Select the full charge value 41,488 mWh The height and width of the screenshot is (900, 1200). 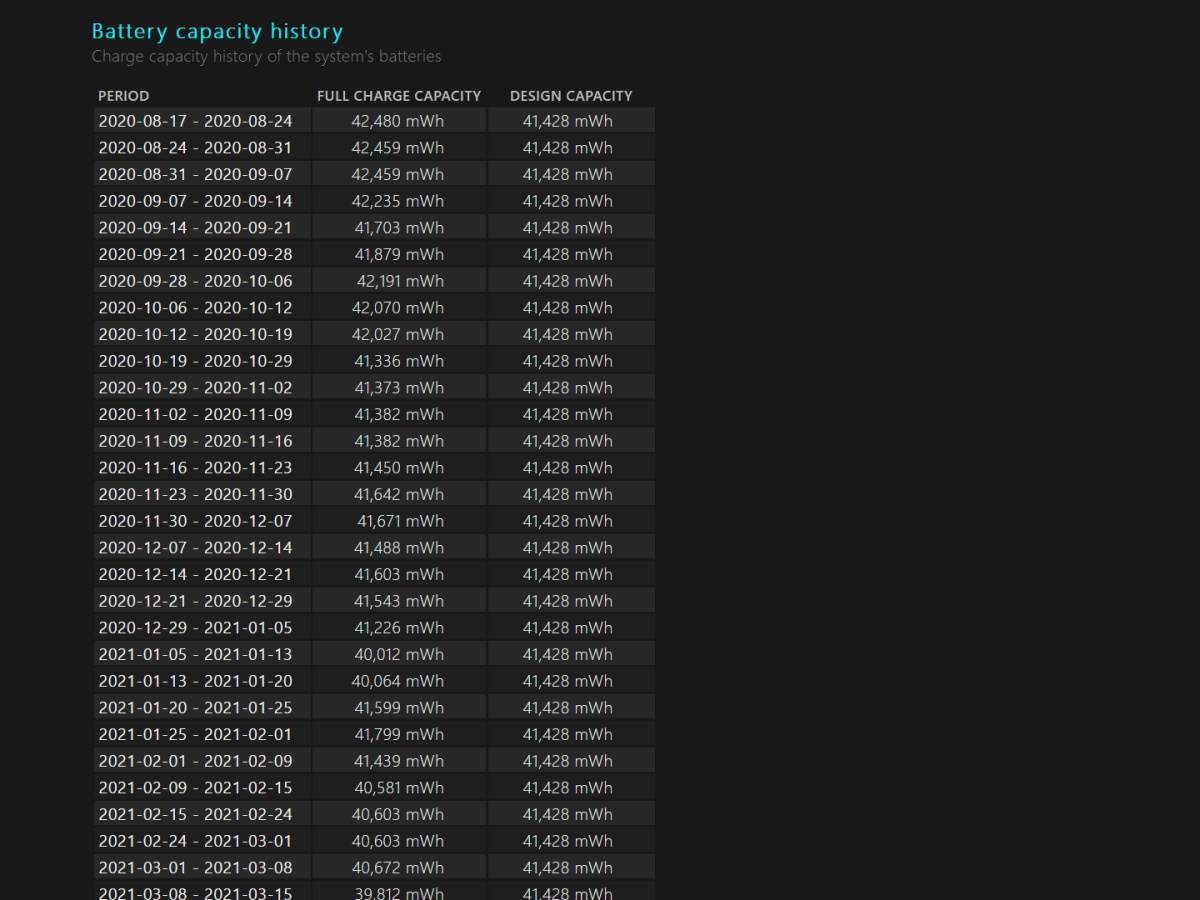399,548
